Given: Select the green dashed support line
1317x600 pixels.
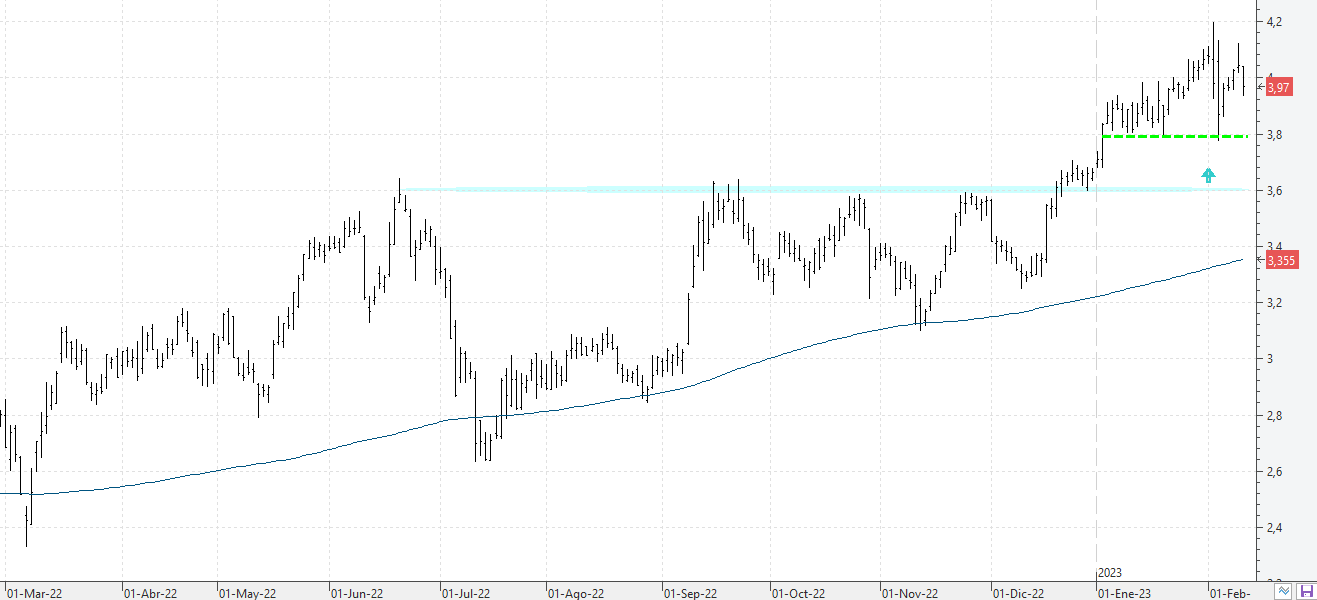Looking at the screenshot, I should point(1174,136).
